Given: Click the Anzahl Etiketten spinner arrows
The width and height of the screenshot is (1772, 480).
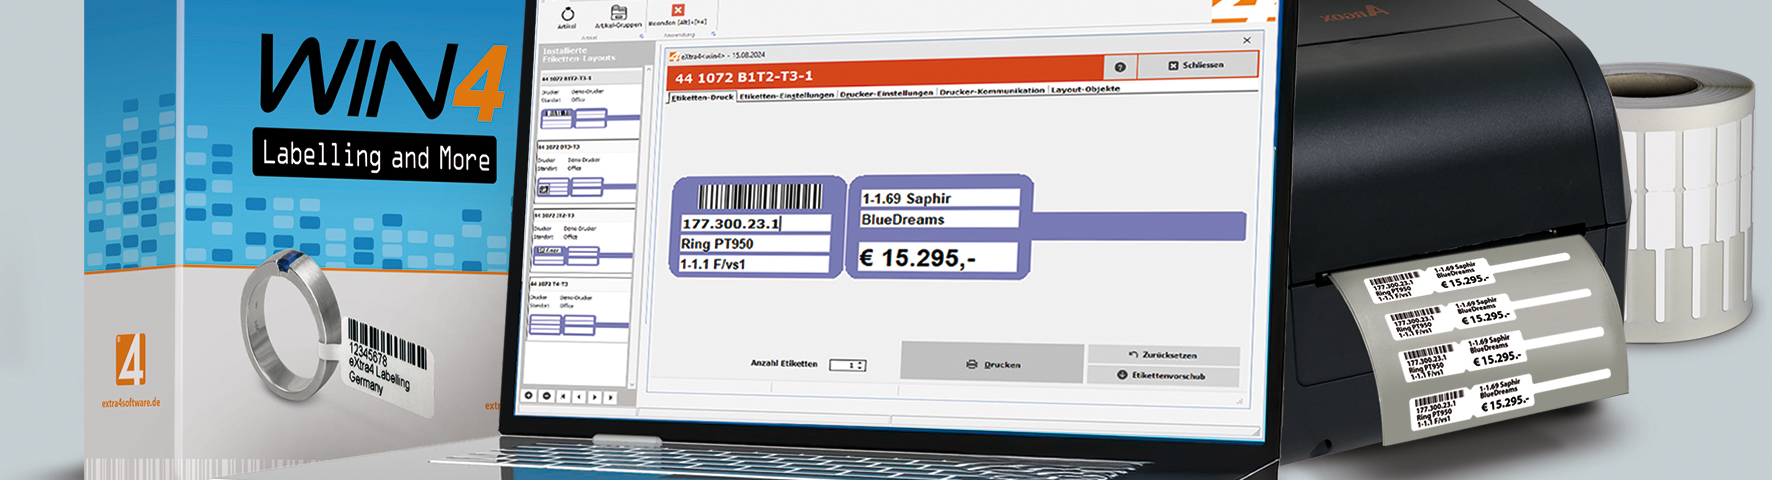Looking at the screenshot, I should pos(860,366).
